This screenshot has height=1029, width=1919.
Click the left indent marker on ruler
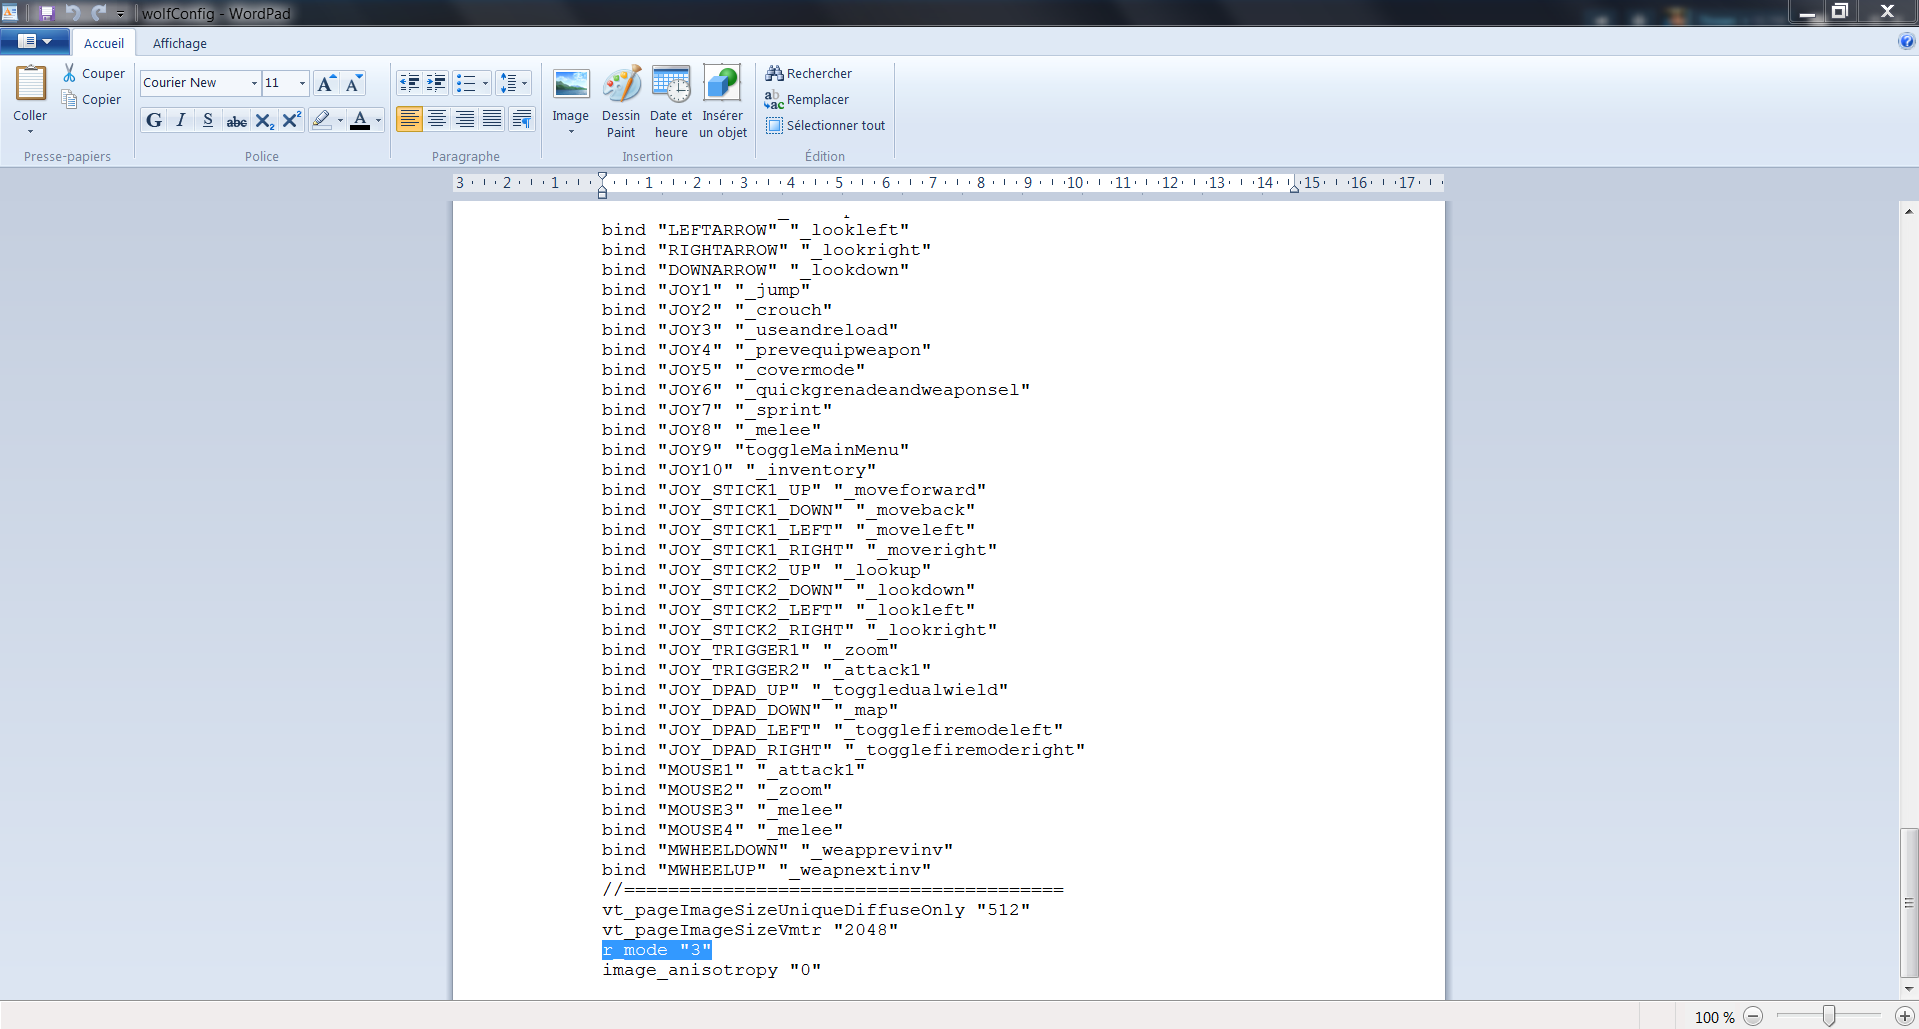point(602,184)
